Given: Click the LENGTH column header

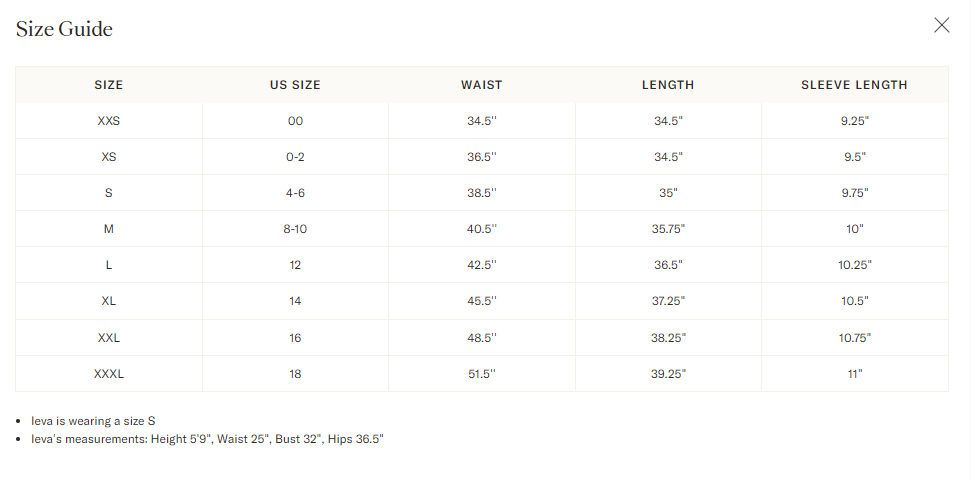Looking at the screenshot, I should [x=668, y=85].
